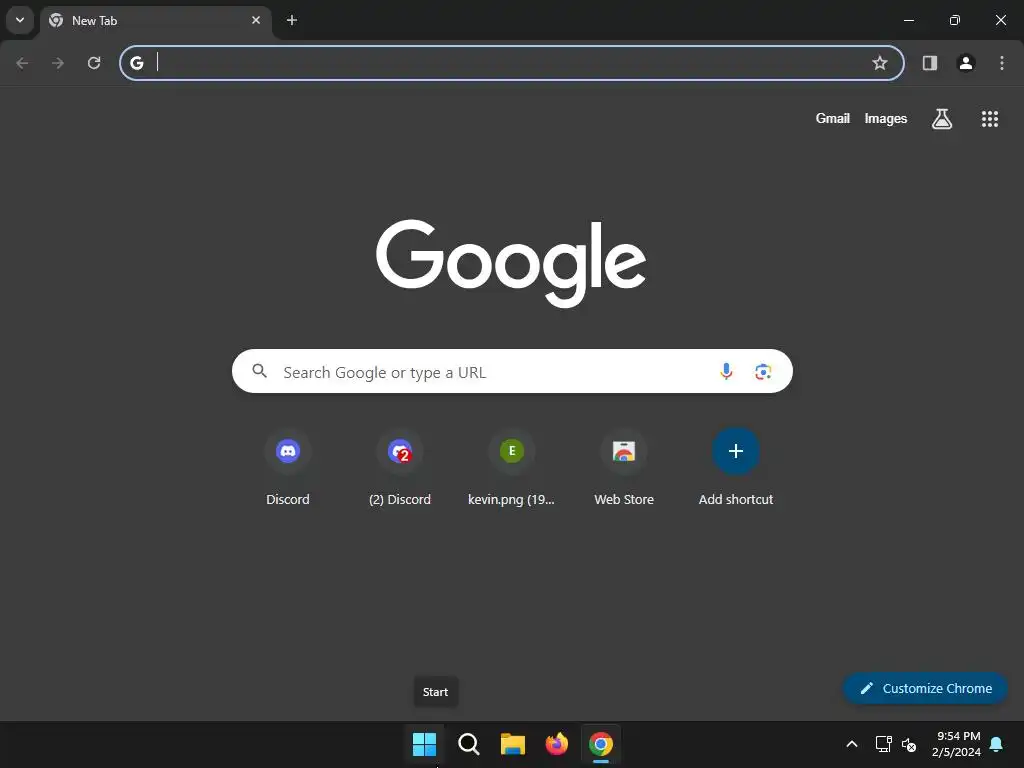Go back to previous page
This screenshot has height=768, width=1024.
point(22,63)
